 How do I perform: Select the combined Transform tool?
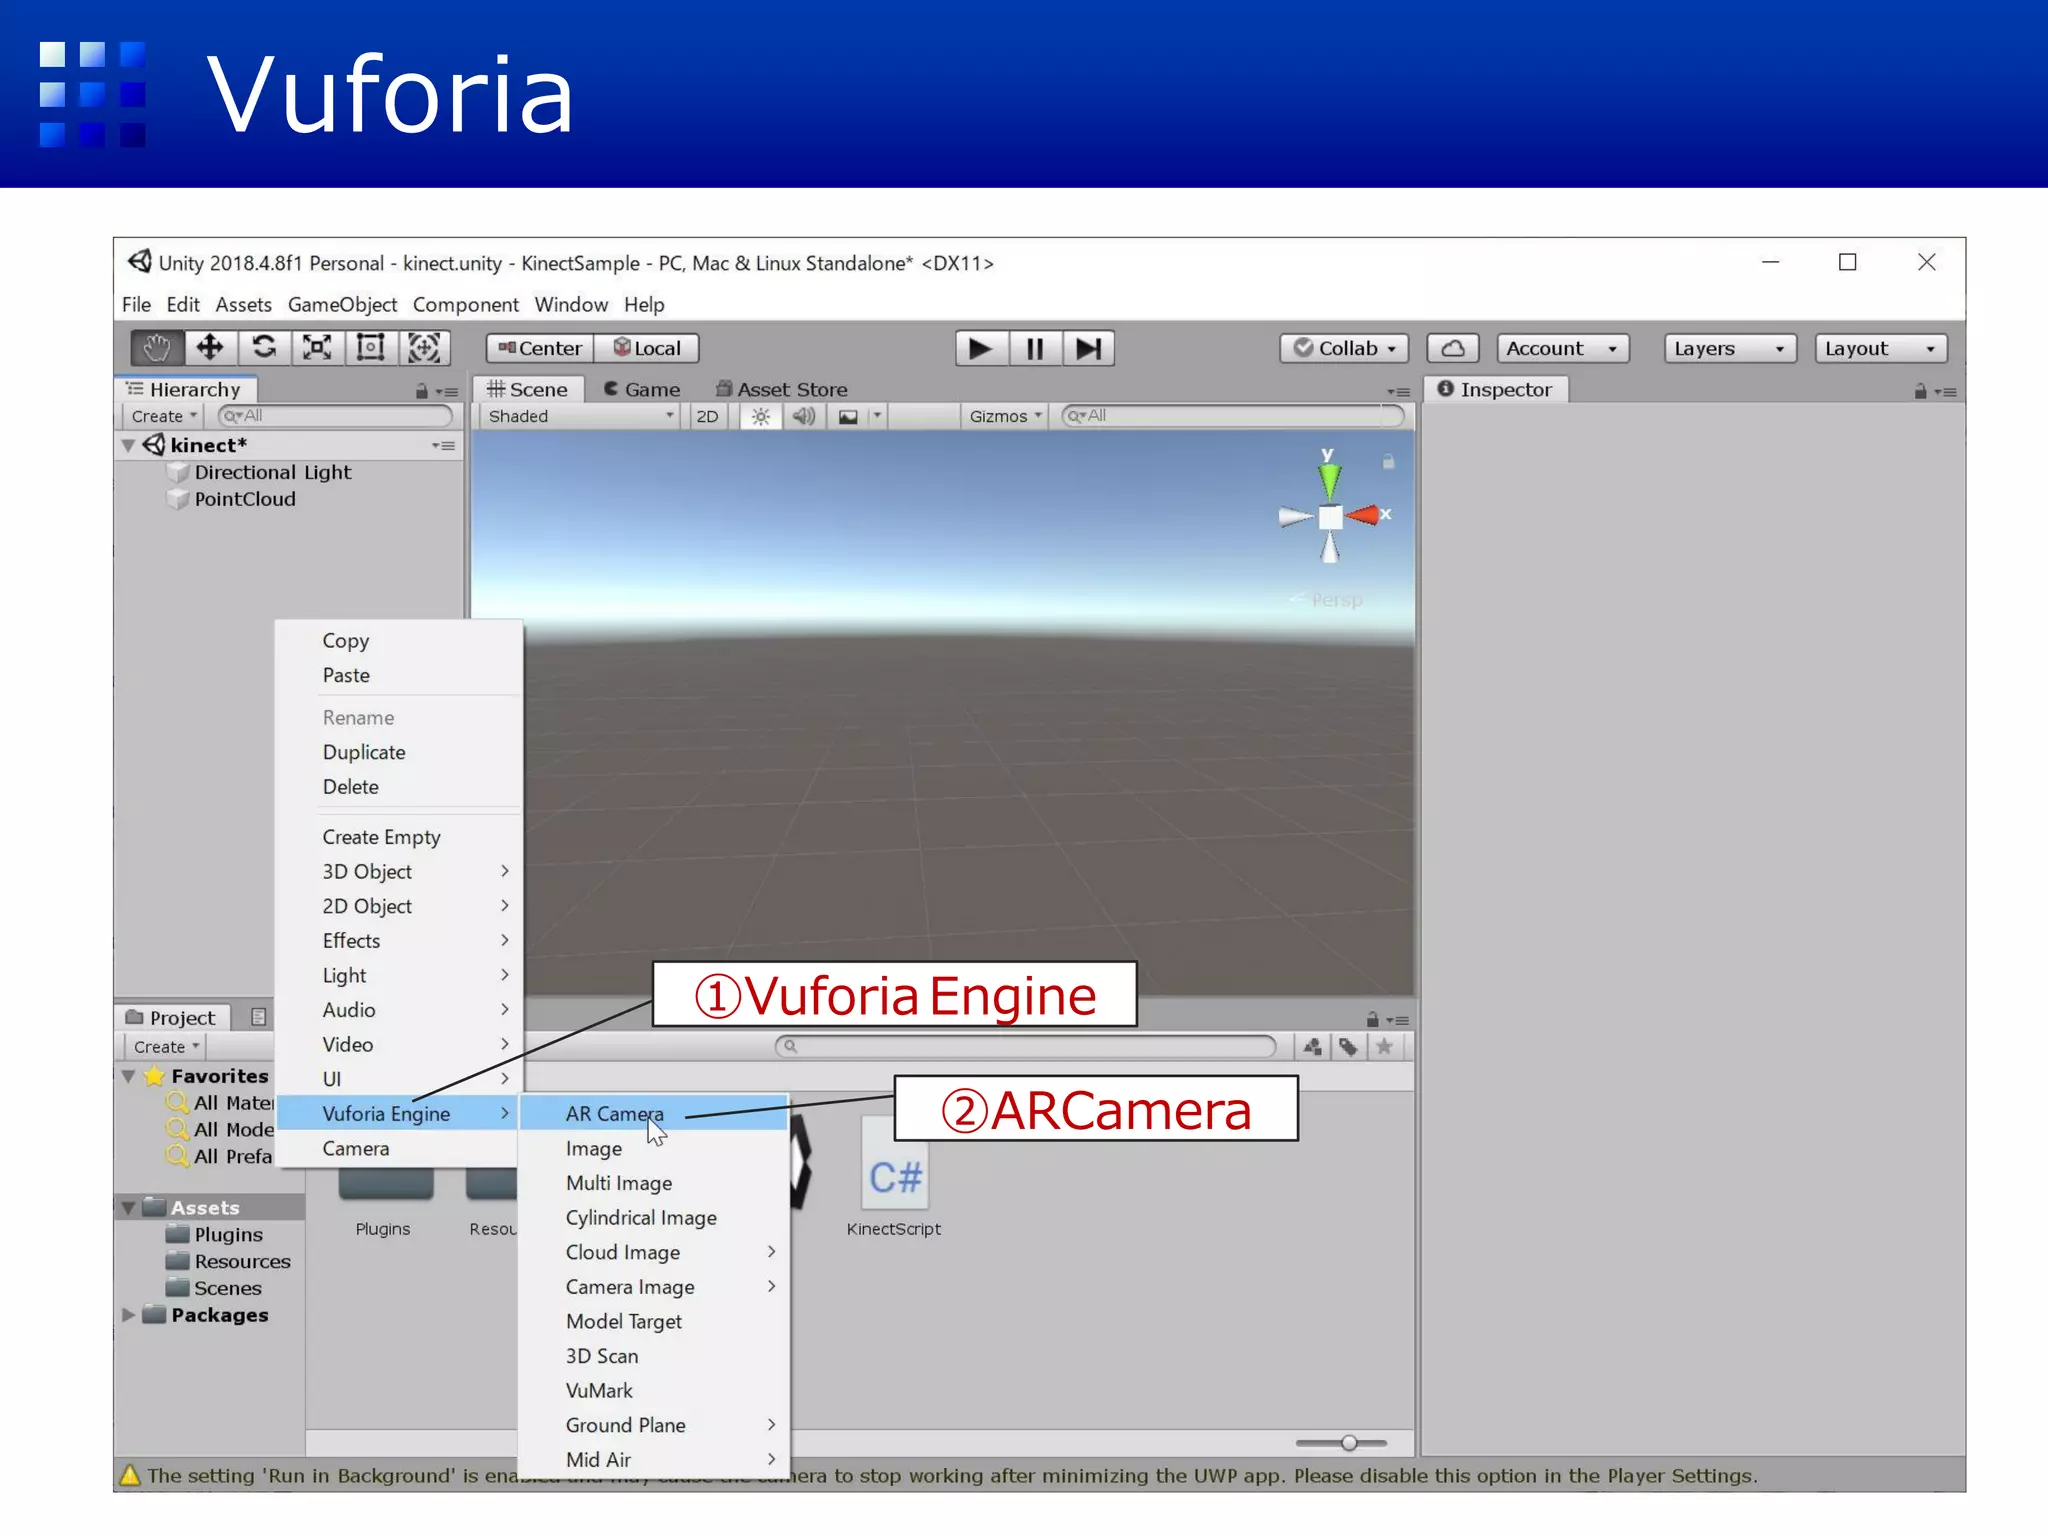click(424, 348)
